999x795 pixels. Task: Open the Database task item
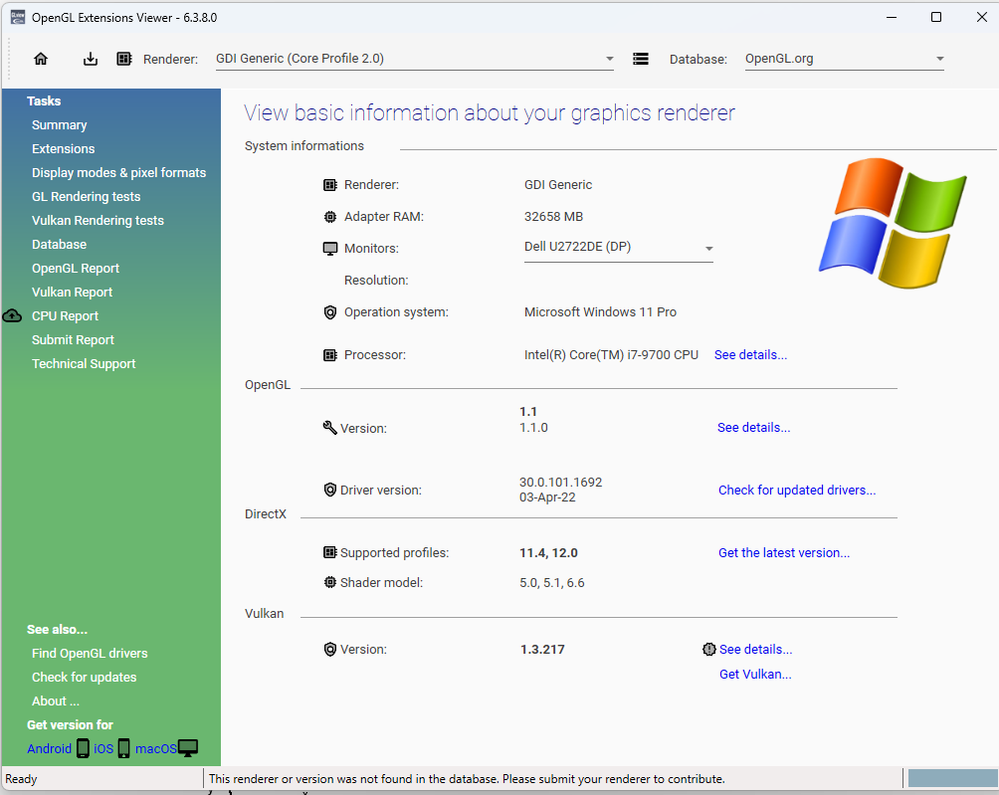[x=59, y=244]
